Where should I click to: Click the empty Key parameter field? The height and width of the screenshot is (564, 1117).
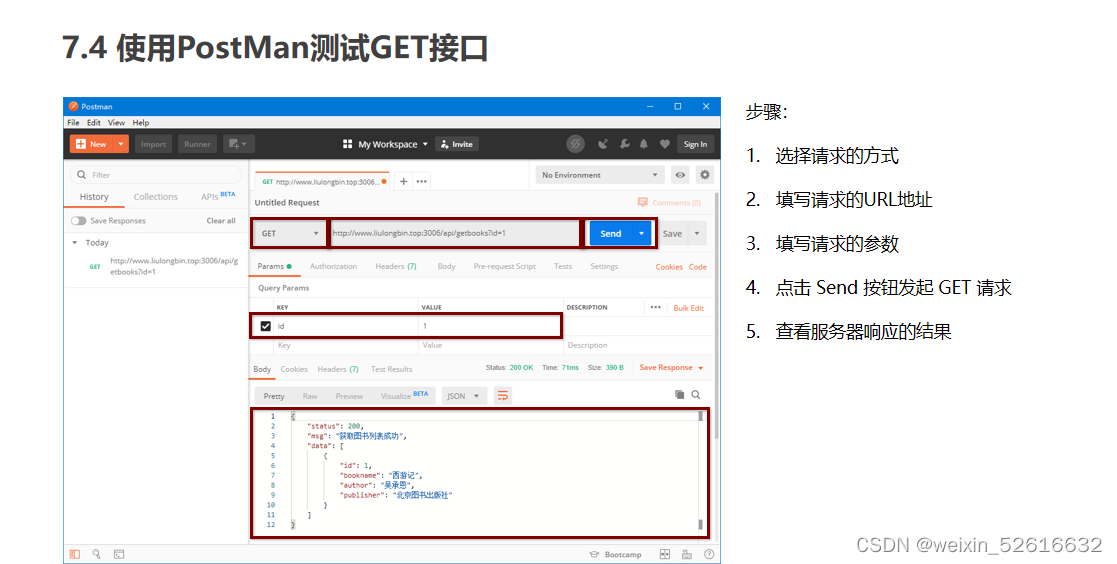tap(346, 345)
